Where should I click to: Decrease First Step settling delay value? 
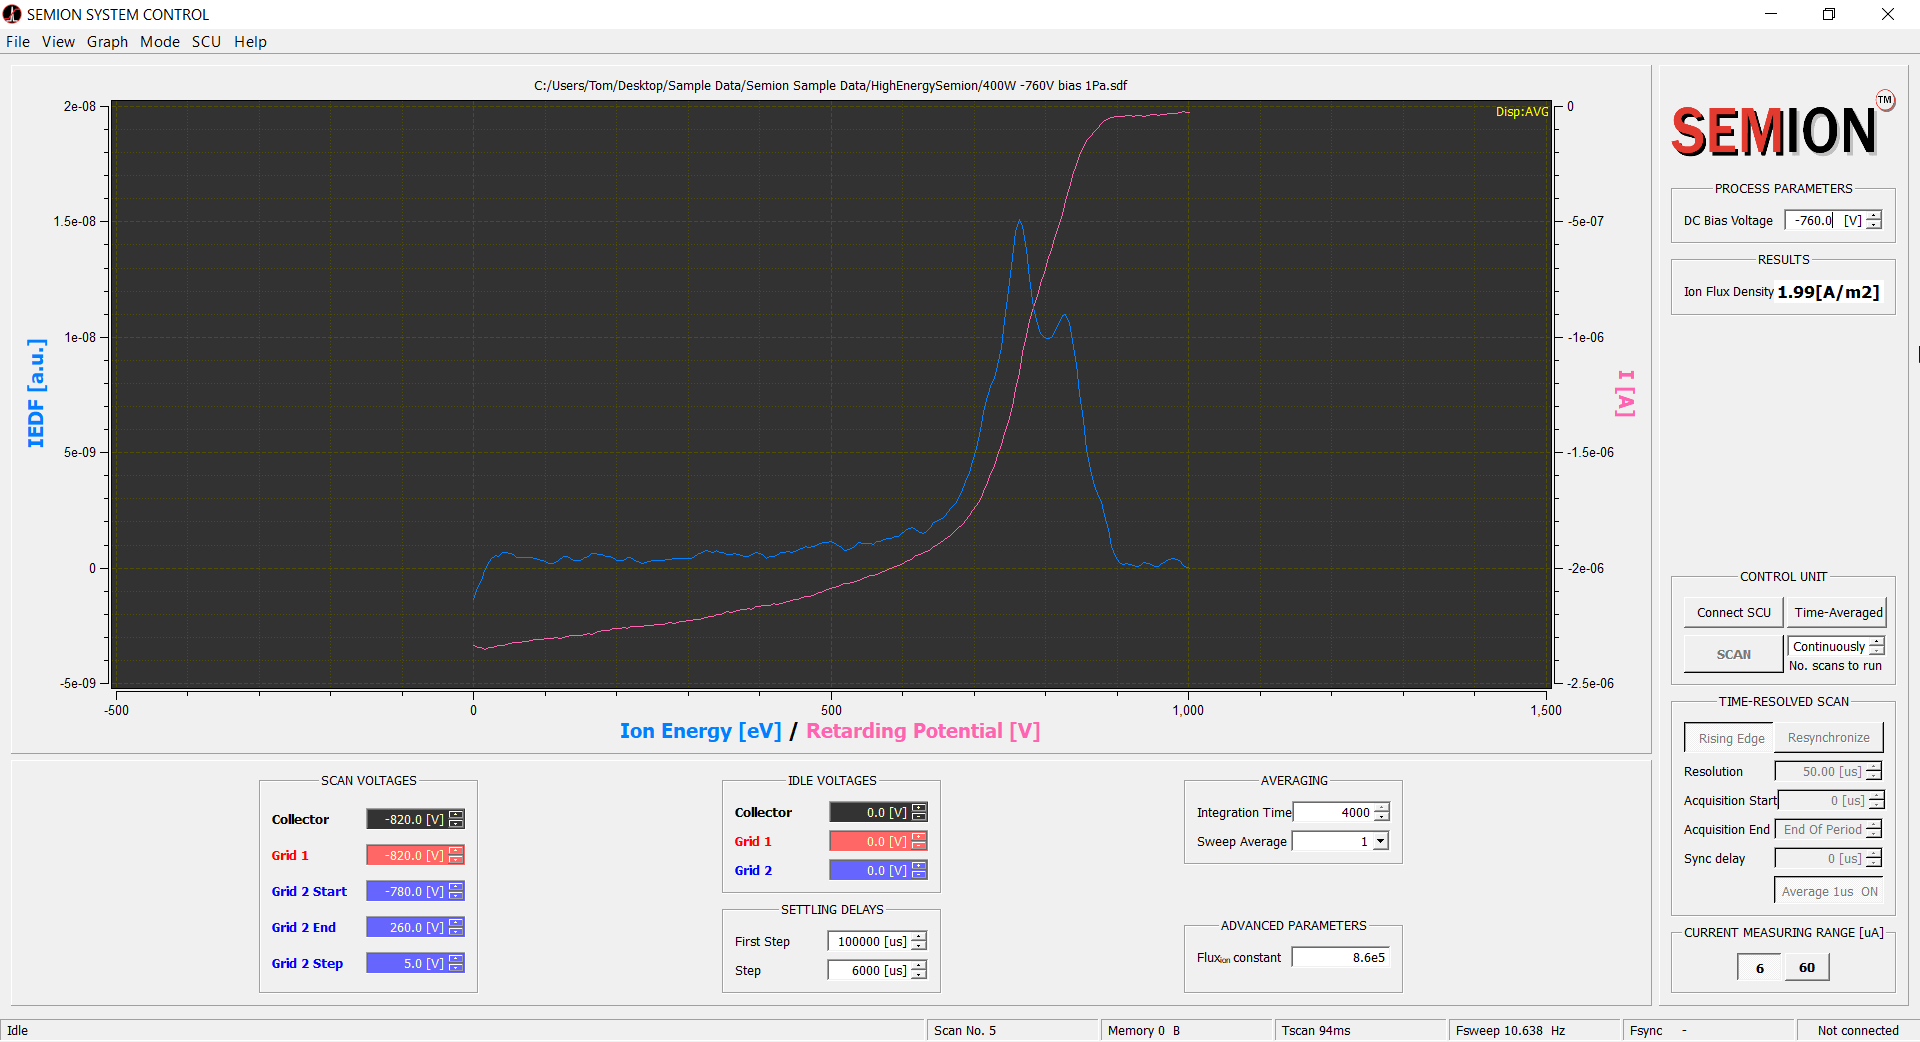pos(919,946)
